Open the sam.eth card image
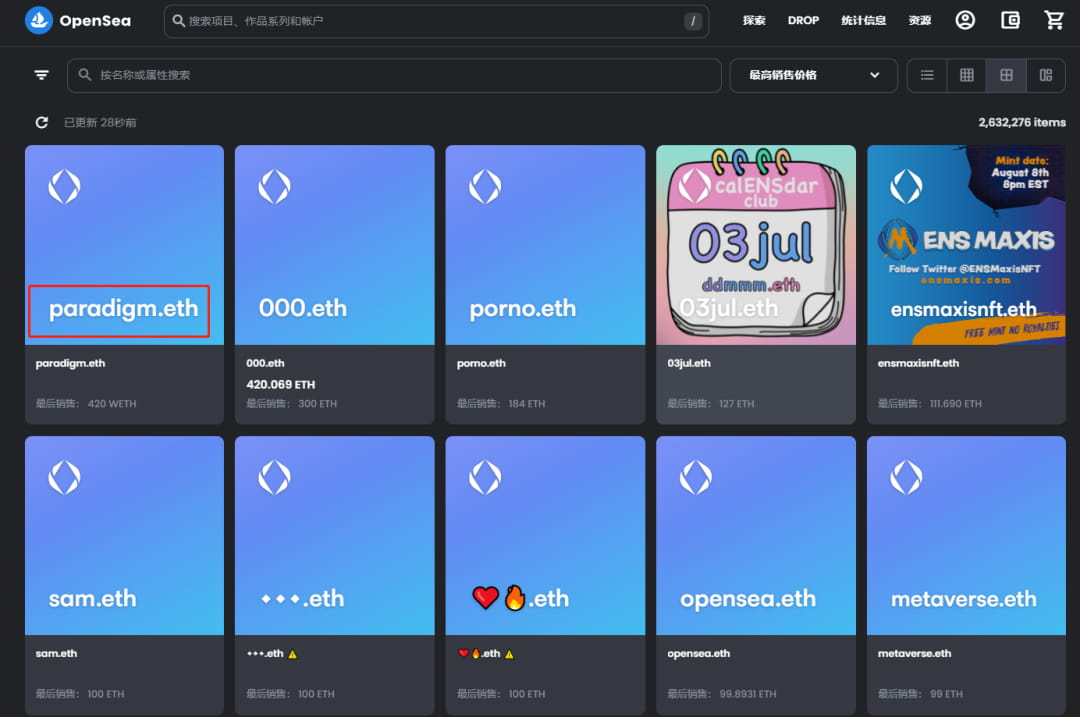Screen dimensions: 1080x717 (124, 535)
